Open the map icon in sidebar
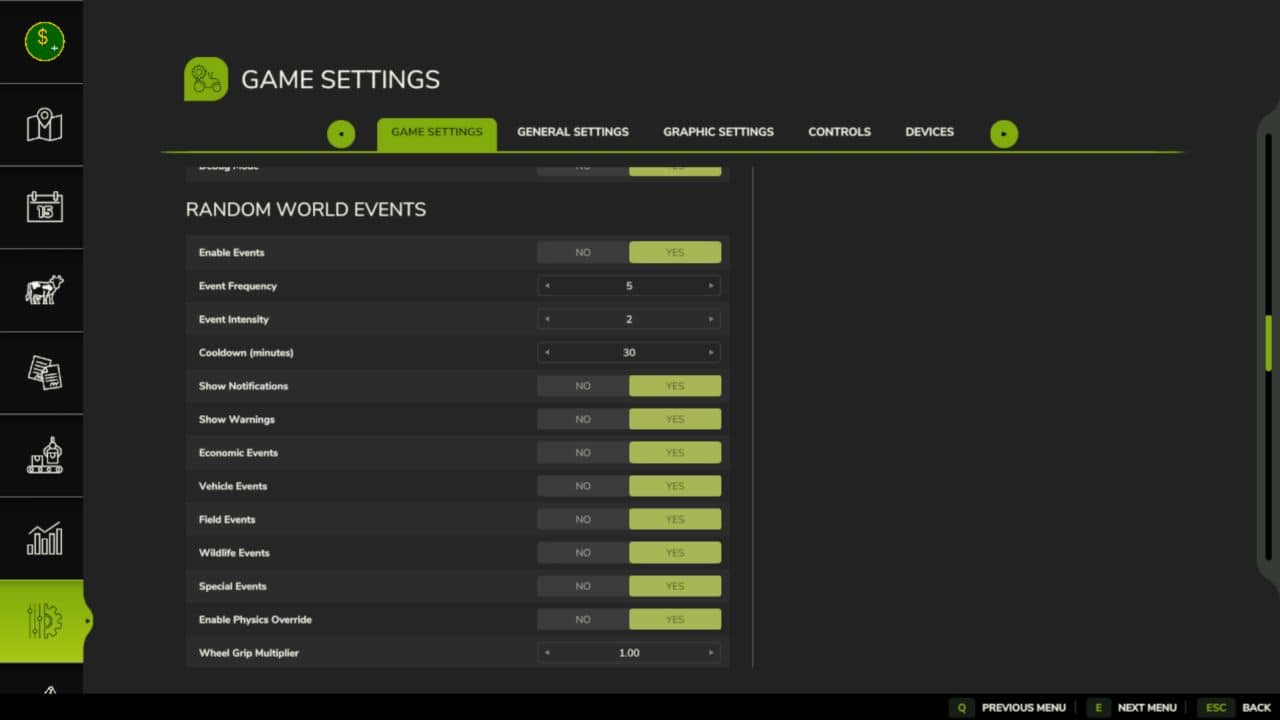Image resolution: width=1280 pixels, height=720 pixels. point(43,125)
